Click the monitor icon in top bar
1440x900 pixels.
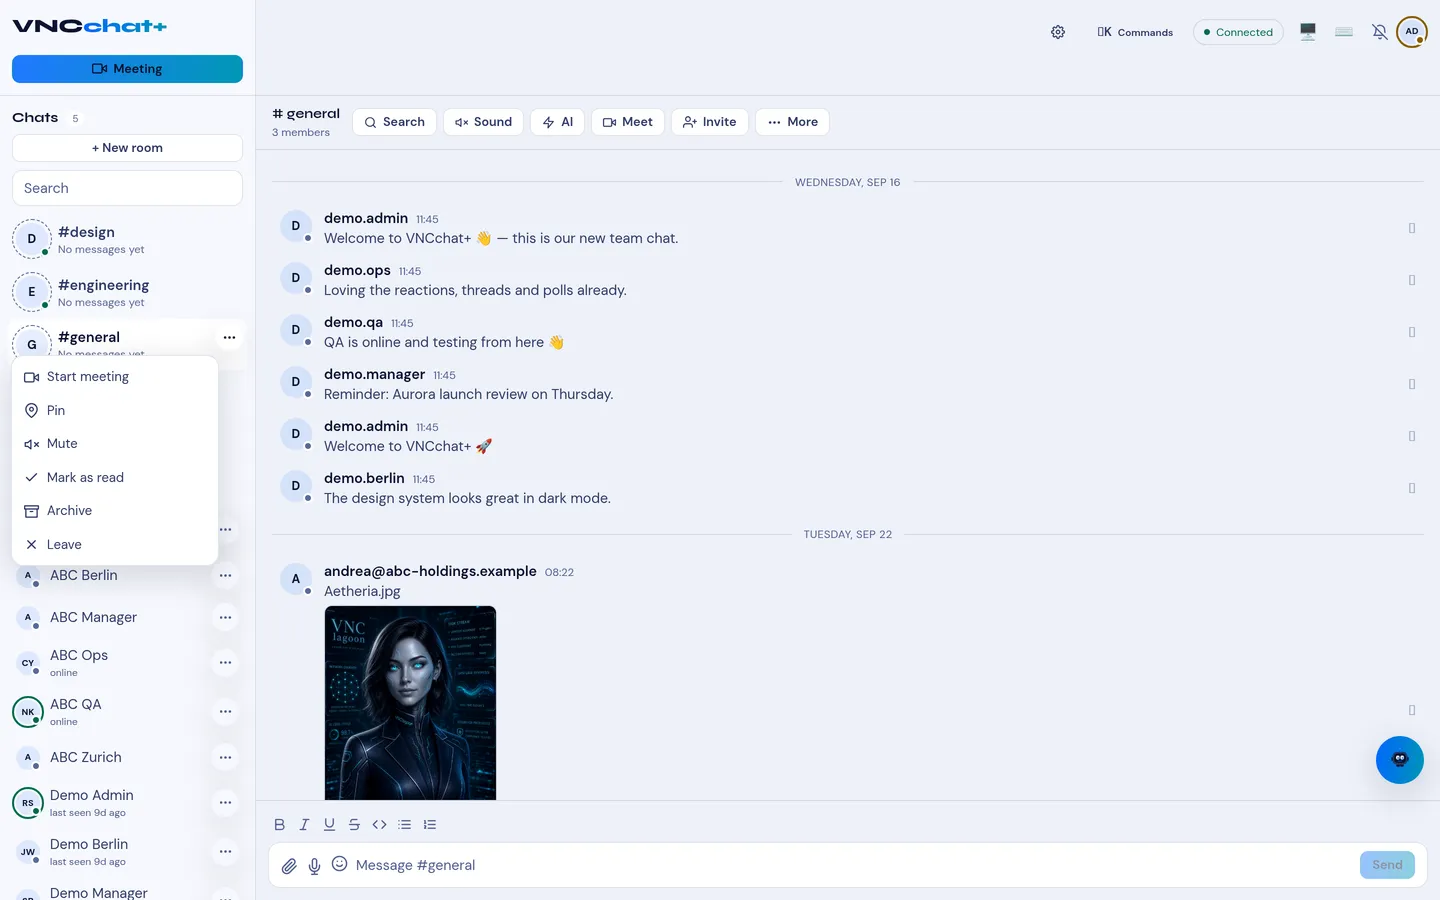point(1308,32)
